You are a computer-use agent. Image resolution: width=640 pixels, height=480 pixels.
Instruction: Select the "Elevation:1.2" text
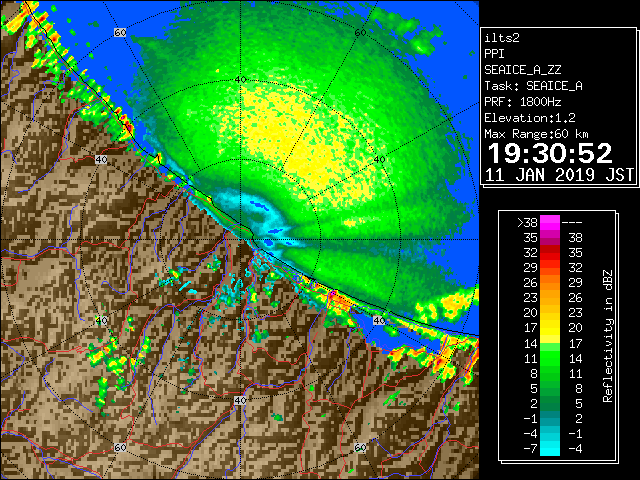tap(529, 118)
